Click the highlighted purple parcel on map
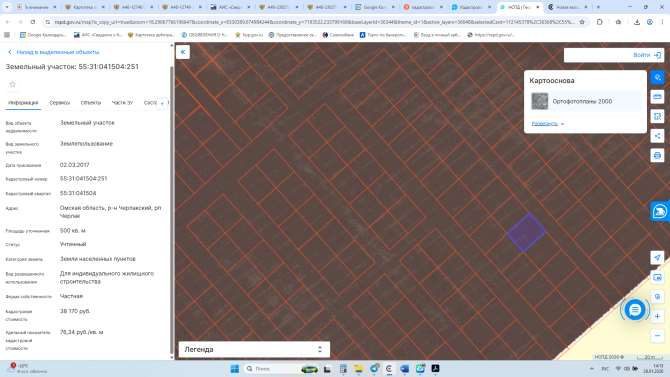The height and width of the screenshot is (377, 670). [x=526, y=232]
